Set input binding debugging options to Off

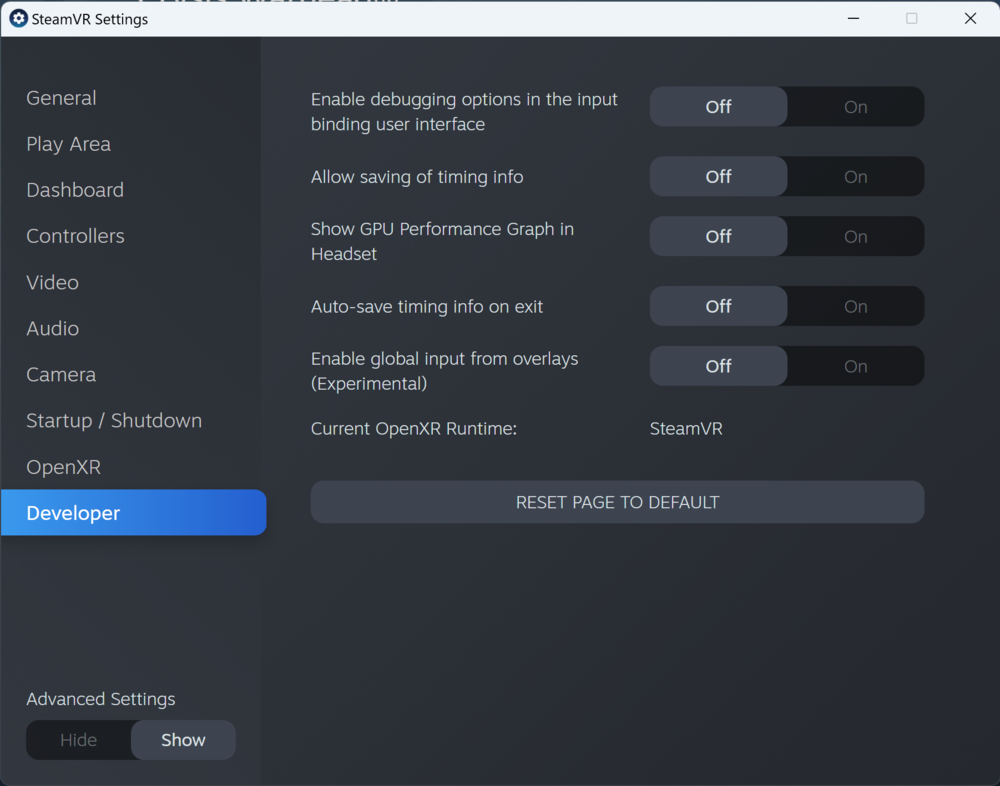718,107
